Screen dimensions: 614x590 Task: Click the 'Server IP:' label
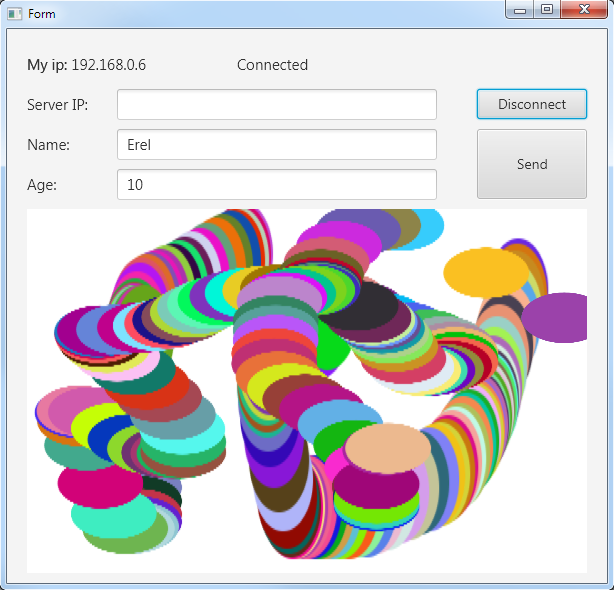click(58, 105)
